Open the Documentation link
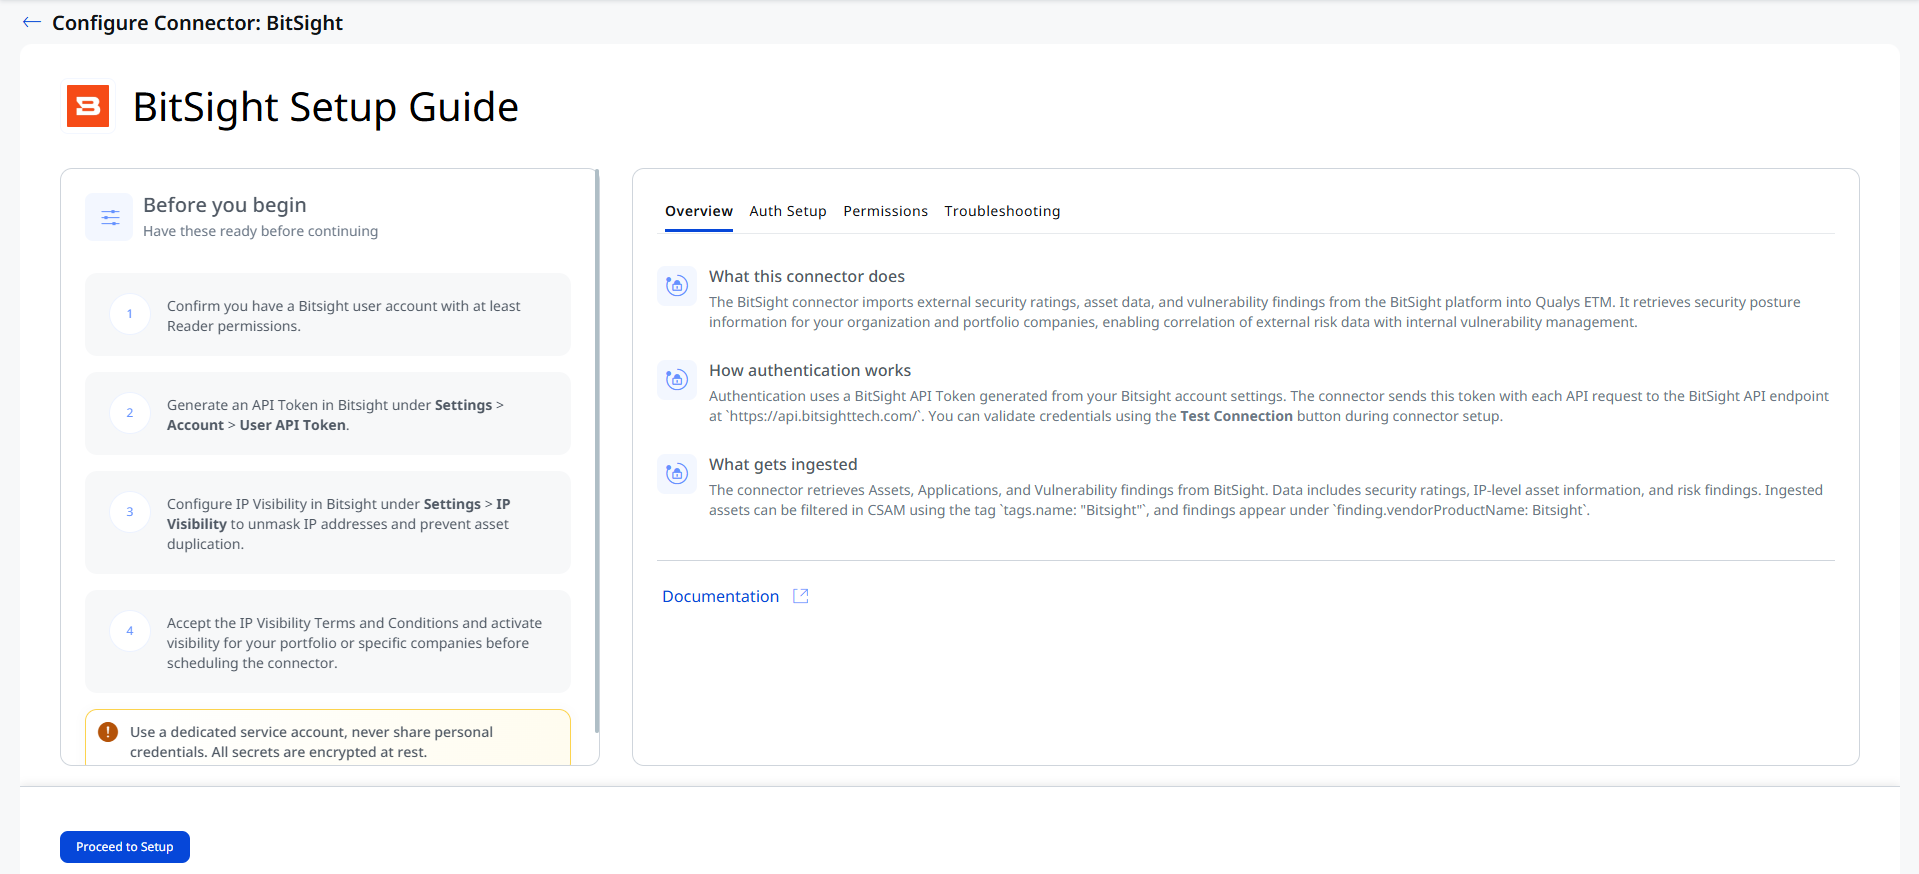The image size is (1919, 874). (x=720, y=596)
